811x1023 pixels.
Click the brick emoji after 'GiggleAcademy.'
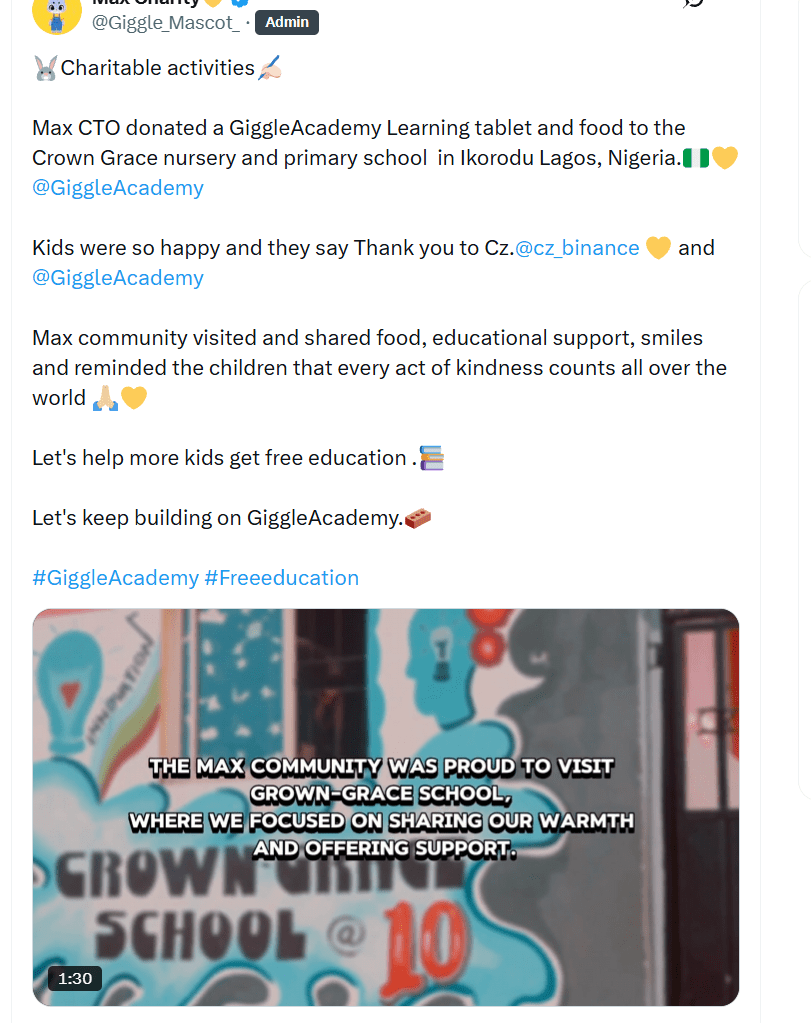coord(418,519)
